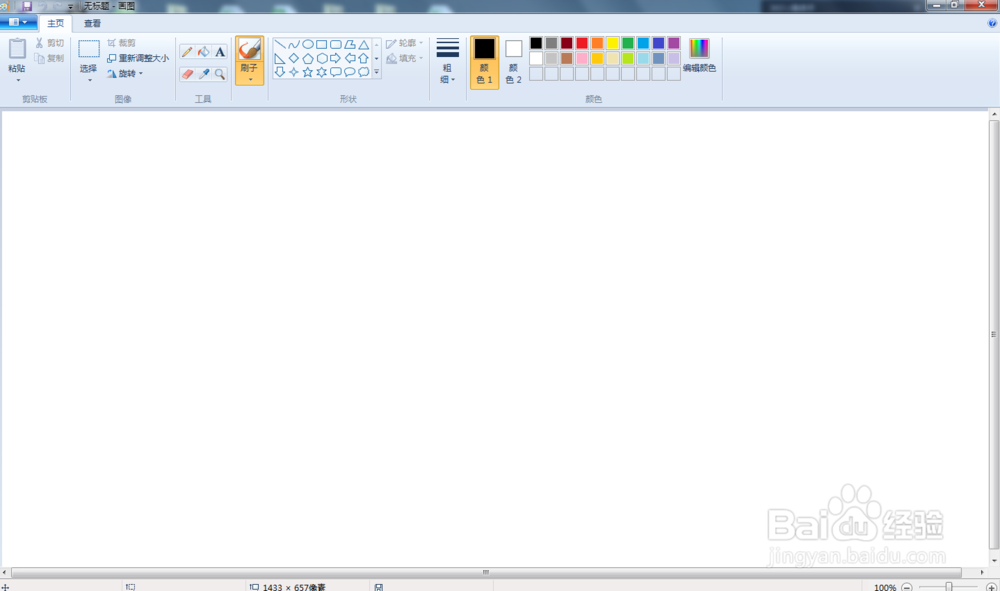Click the horizontal scrollbar below canvas
The height and width of the screenshot is (591, 1000).
point(486,572)
